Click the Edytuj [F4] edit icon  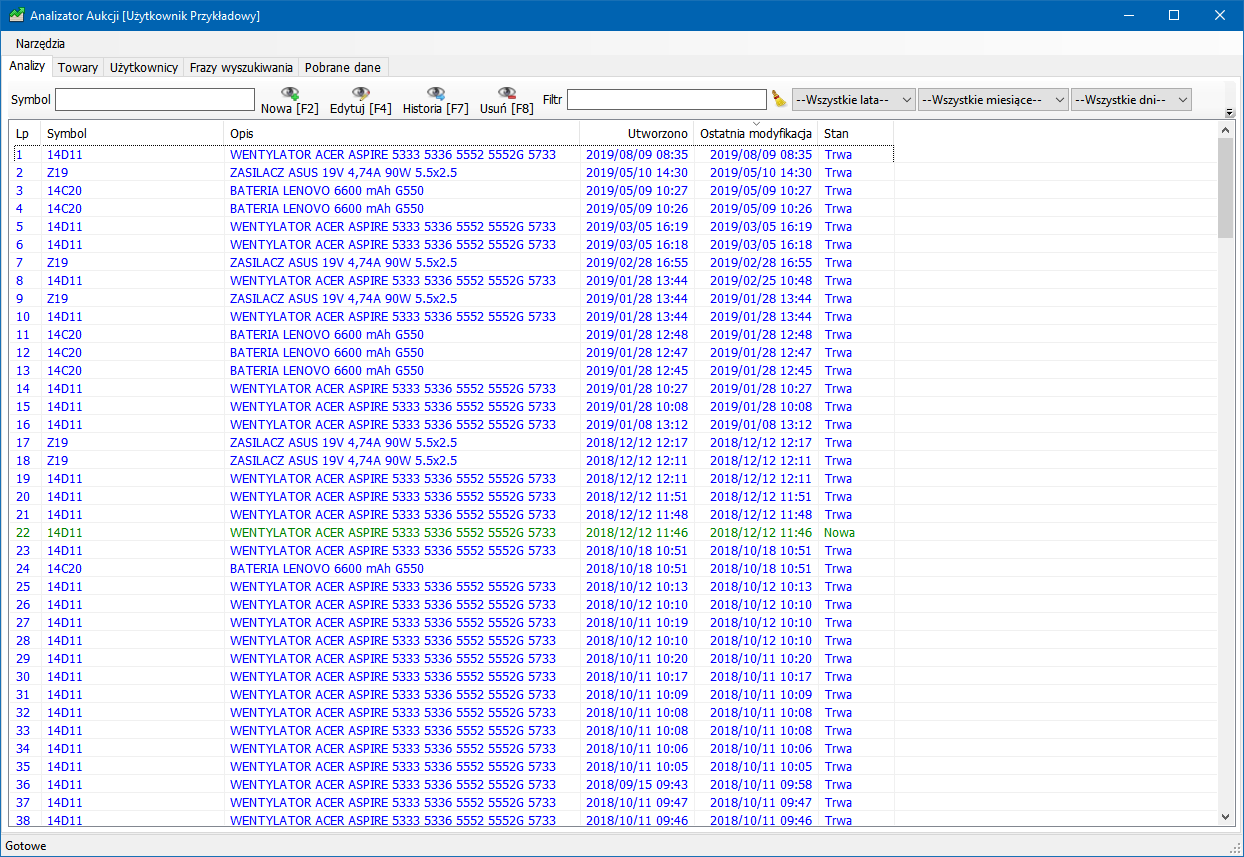pos(361,94)
